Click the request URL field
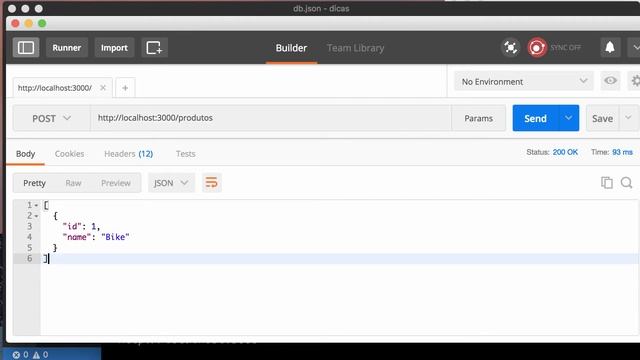The height and width of the screenshot is (360, 640). pos(271,118)
